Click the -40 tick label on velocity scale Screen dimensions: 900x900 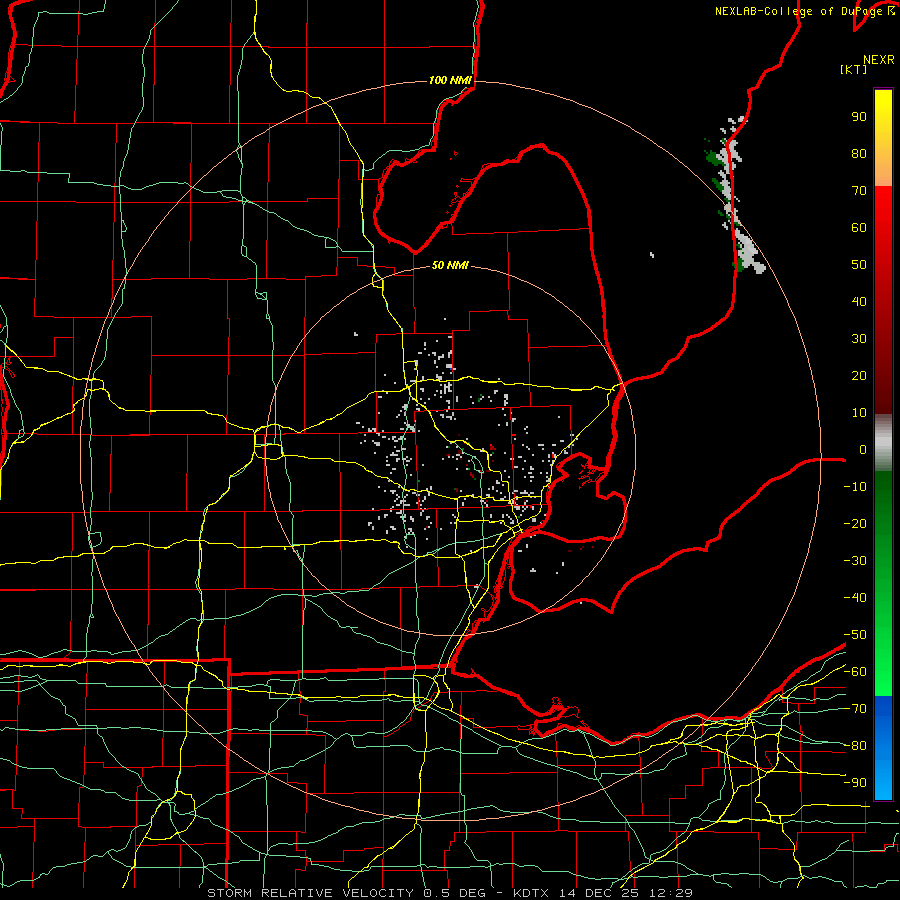(x=855, y=598)
